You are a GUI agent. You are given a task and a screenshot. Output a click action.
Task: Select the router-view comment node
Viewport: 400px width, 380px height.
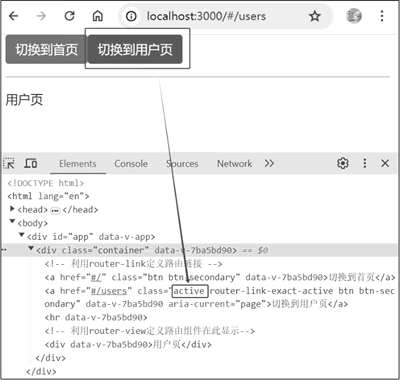(x=150, y=331)
